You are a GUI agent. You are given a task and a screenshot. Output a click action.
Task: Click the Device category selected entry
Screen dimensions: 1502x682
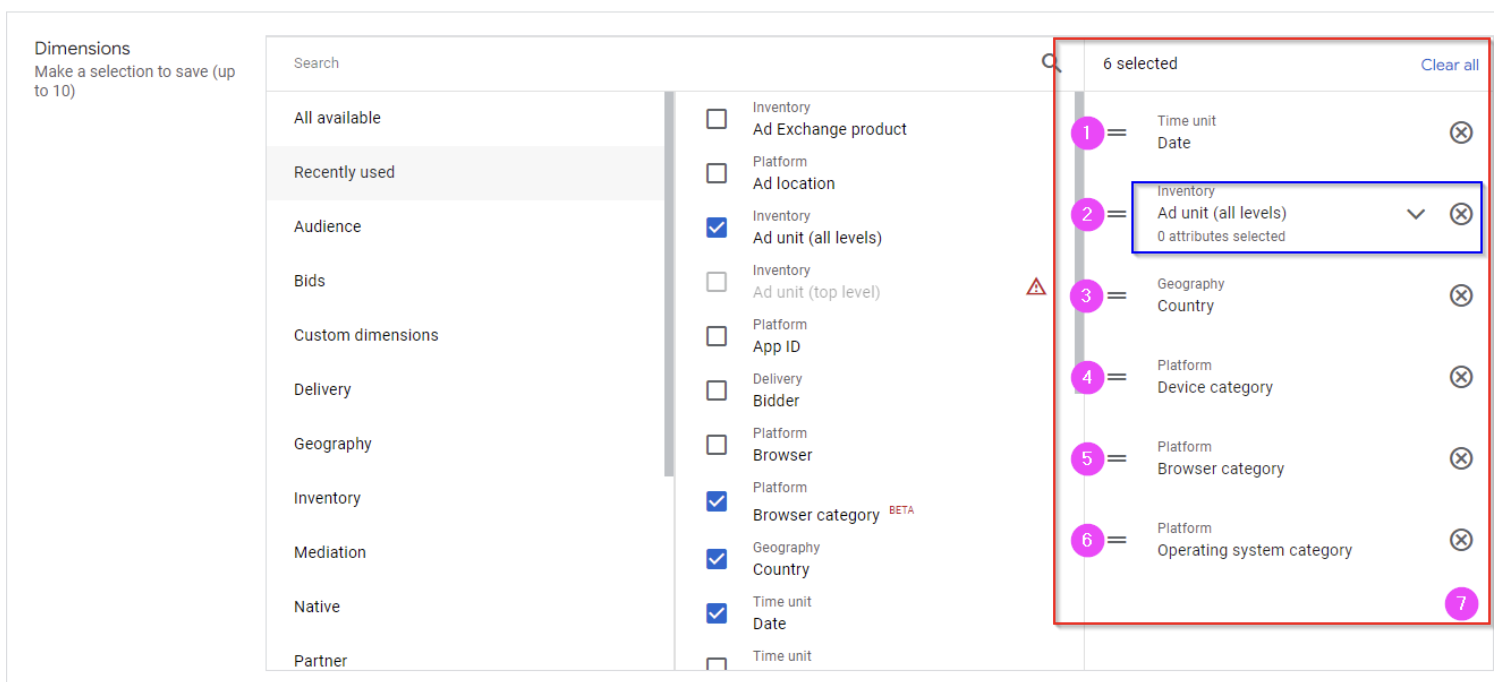point(1215,376)
